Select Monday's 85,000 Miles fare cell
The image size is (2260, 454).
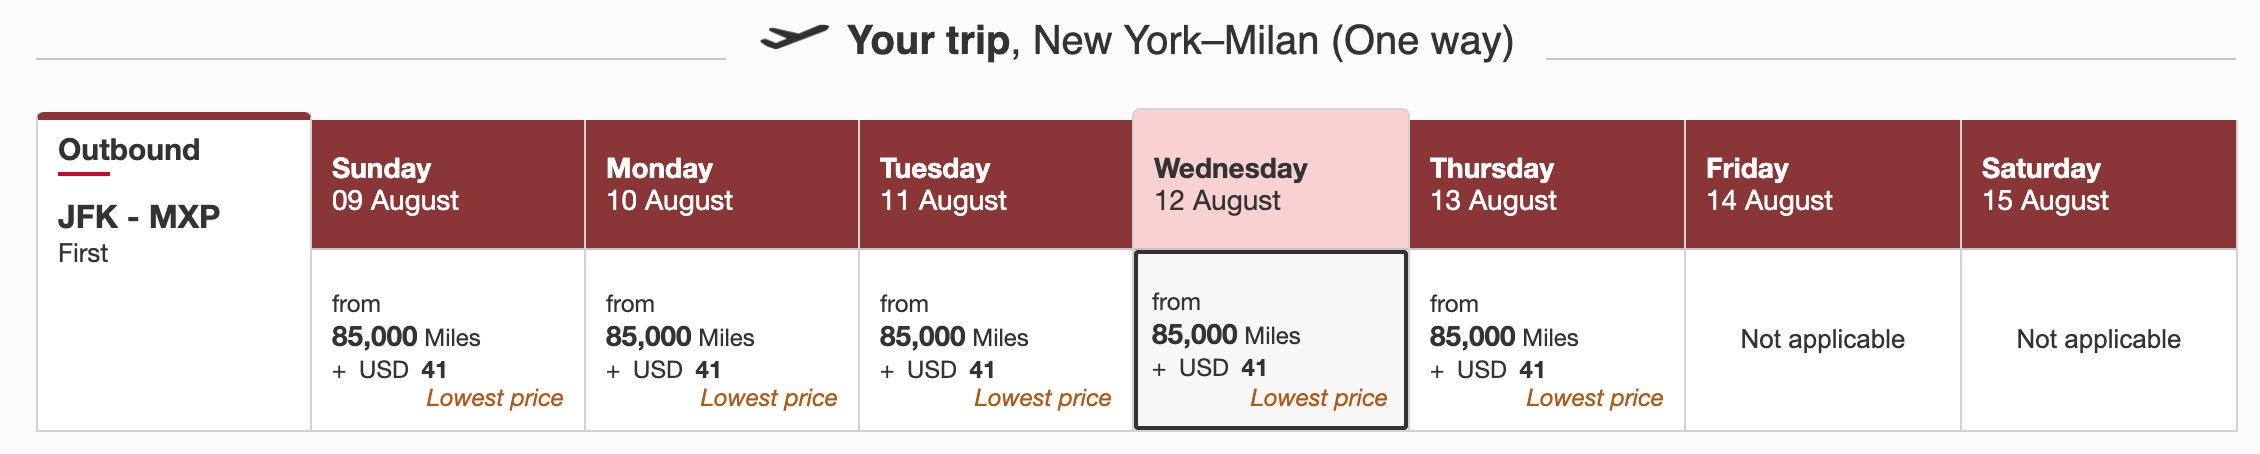(x=722, y=340)
